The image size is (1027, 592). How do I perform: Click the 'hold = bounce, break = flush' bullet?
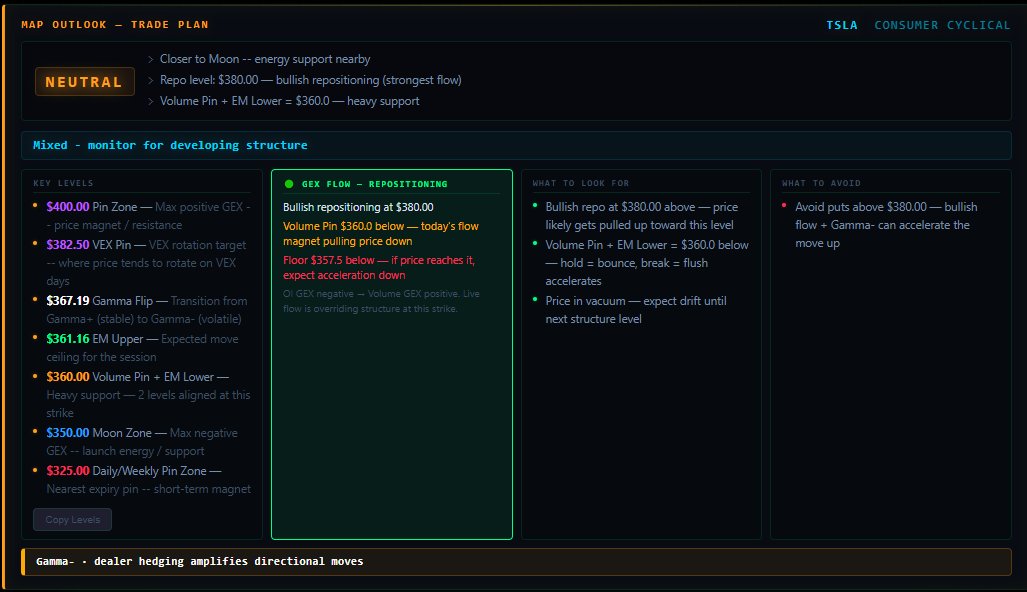(x=646, y=263)
